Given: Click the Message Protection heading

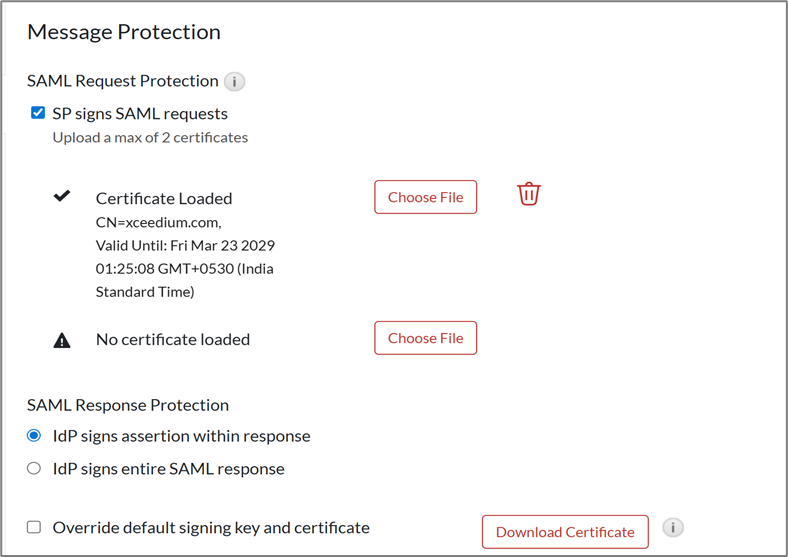Looking at the screenshot, I should pyautogui.click(x=124, y=32).
